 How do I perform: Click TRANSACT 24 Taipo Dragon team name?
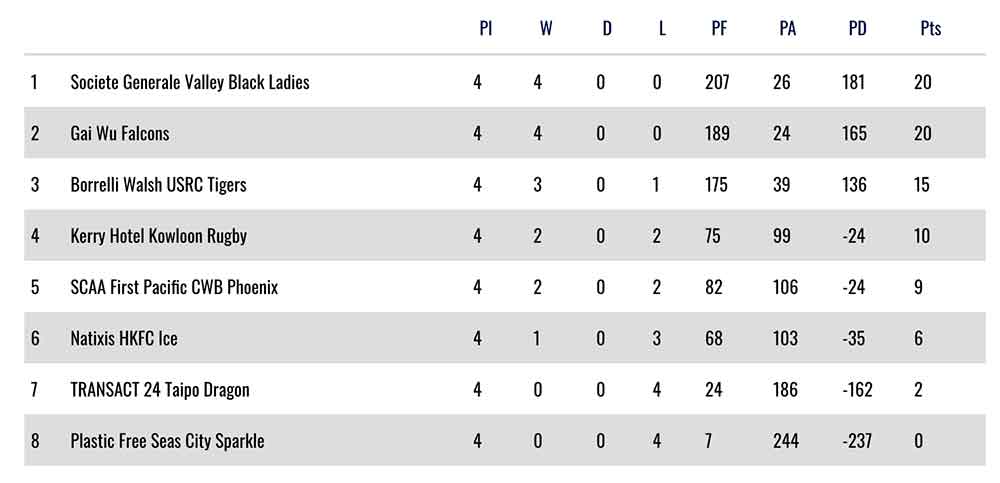(x=160, y=389)
